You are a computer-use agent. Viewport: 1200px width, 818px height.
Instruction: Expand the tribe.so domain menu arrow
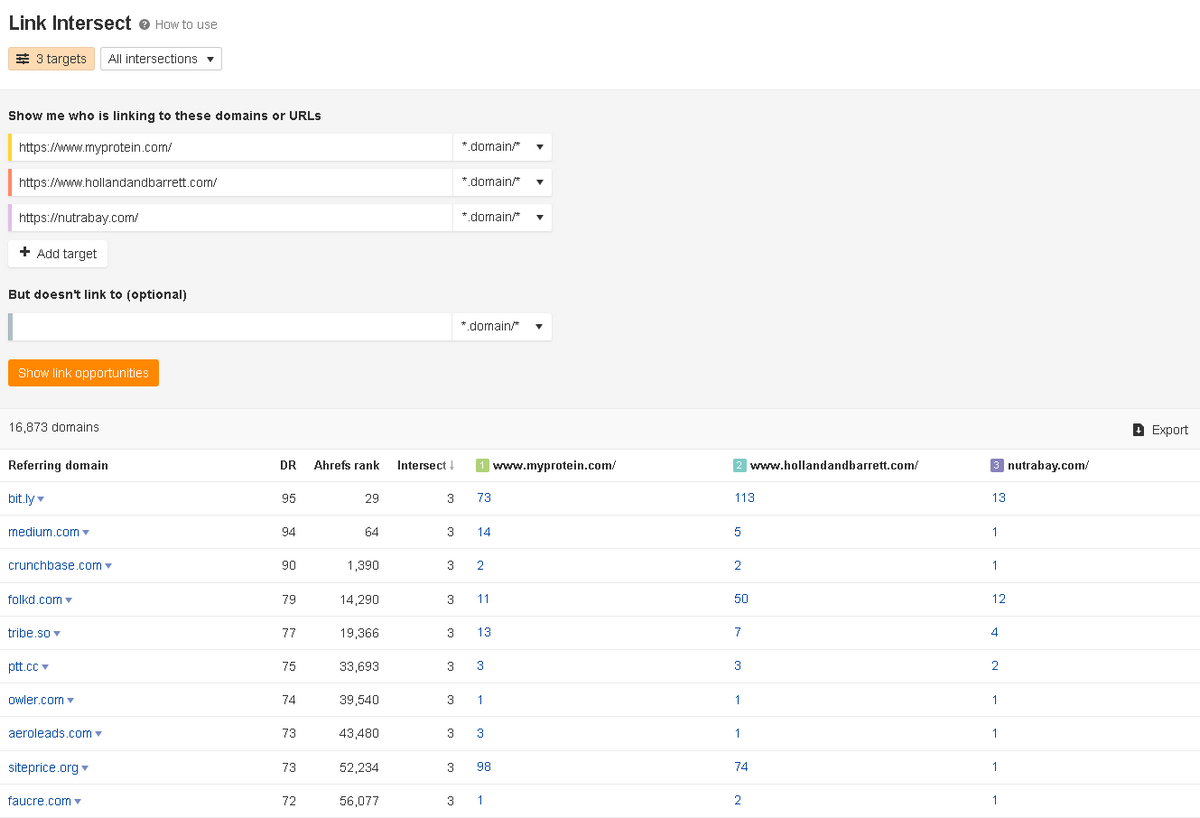(57, 634)
